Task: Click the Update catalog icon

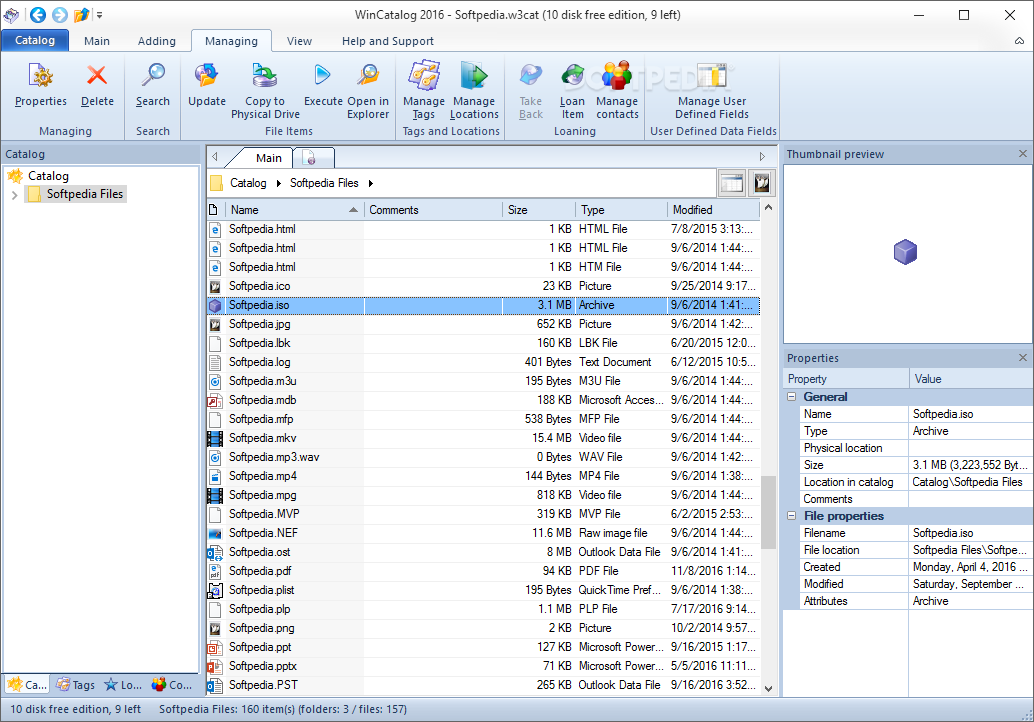Action: tap(206, 75)
